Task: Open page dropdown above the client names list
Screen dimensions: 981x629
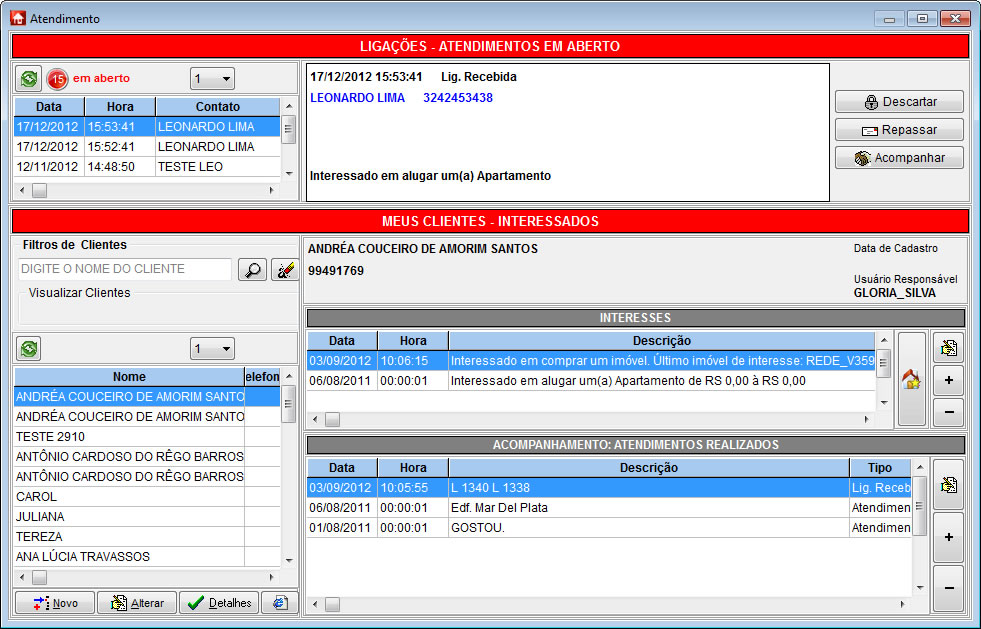Action: 225,348
